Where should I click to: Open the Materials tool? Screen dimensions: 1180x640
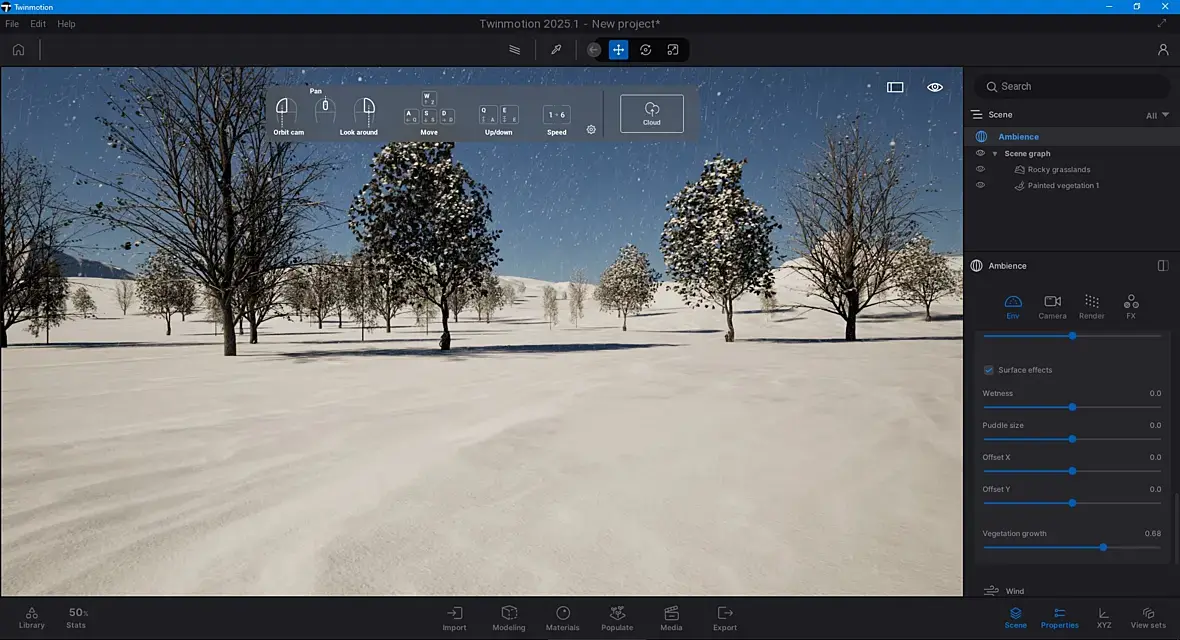pyautogui.click(x=562, y=618)
